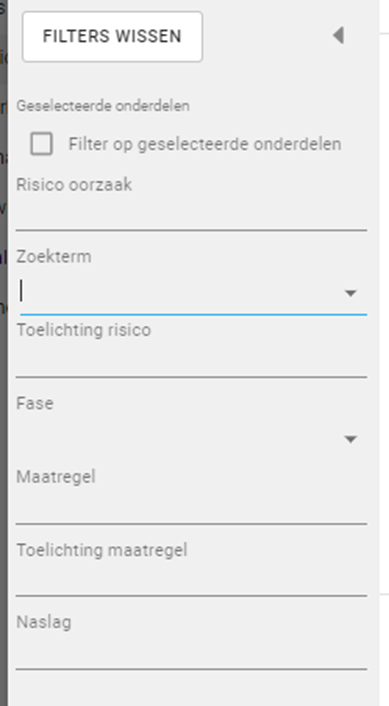Open the Zoekterm dropdown arrow
The image size is (389, 706).
350,294
